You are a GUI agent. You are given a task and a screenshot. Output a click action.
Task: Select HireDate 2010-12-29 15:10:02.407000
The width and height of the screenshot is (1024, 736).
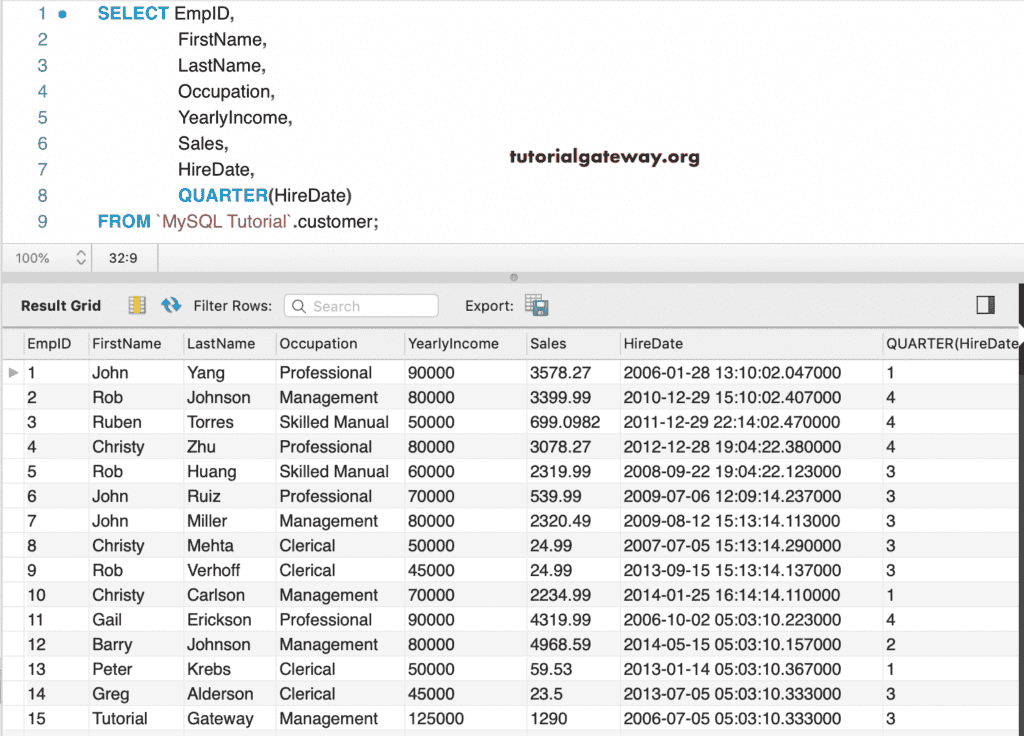tap(751, 398)
